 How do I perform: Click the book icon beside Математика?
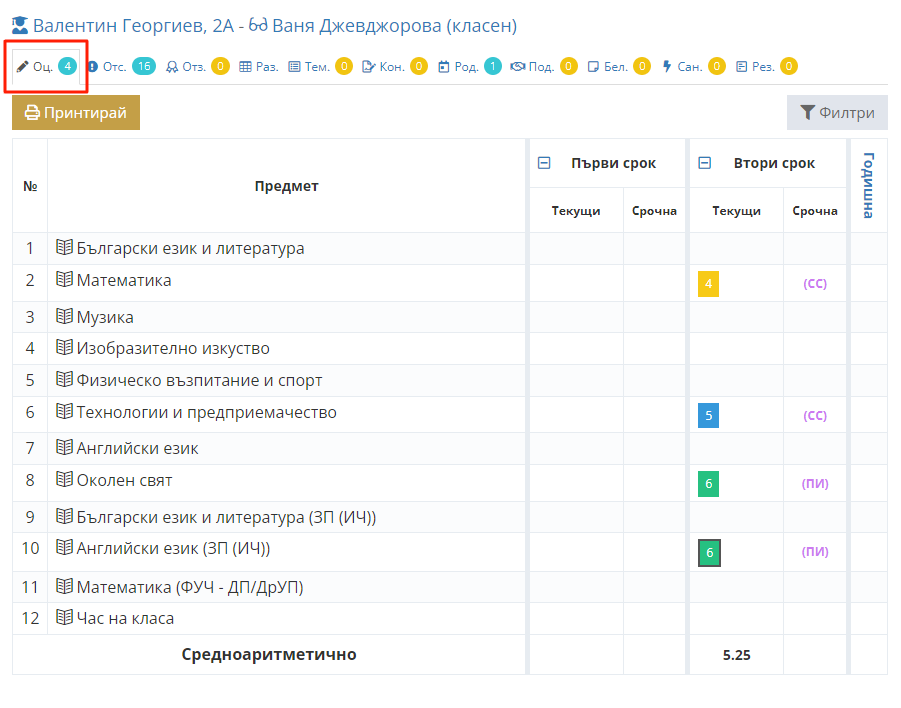(x=64, y=279)
